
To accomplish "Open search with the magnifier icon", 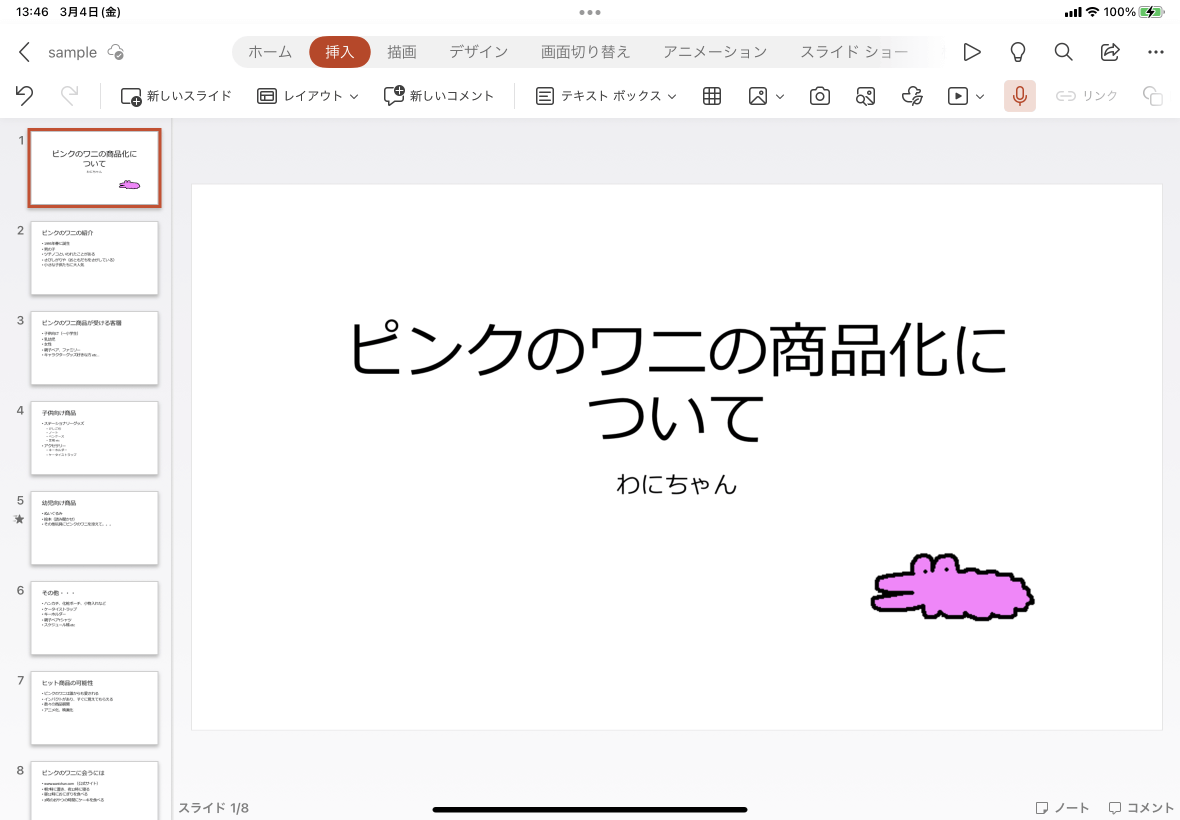I will tap(1063, 52).
